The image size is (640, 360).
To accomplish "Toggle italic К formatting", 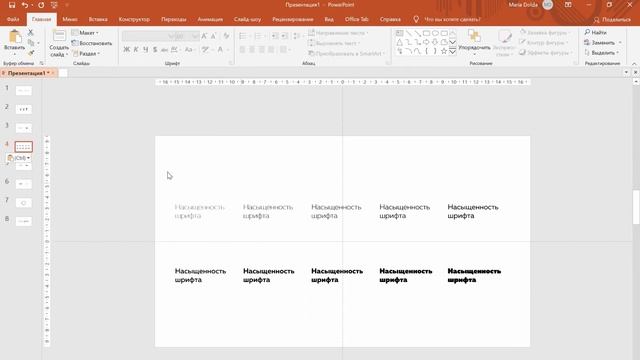I will [136, 49].
